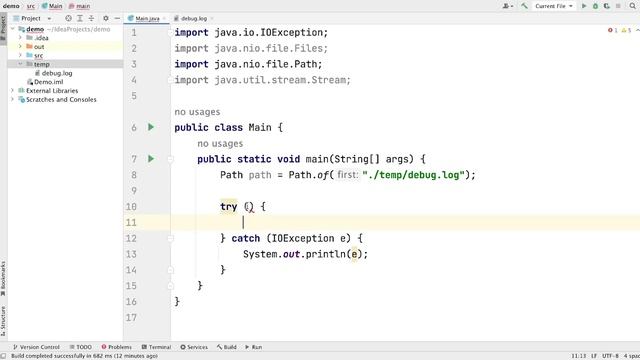The height and width of the screenshot is (360, 640).
Task: Click src breadcrumb in navigation bar
Action: [31, 6]
